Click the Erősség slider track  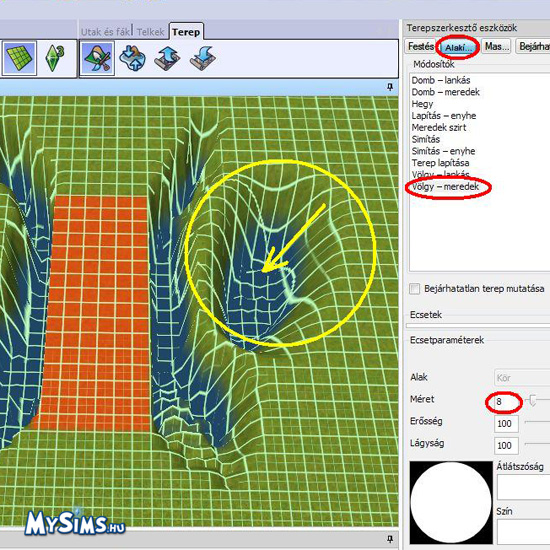click(x=537, y=422)
